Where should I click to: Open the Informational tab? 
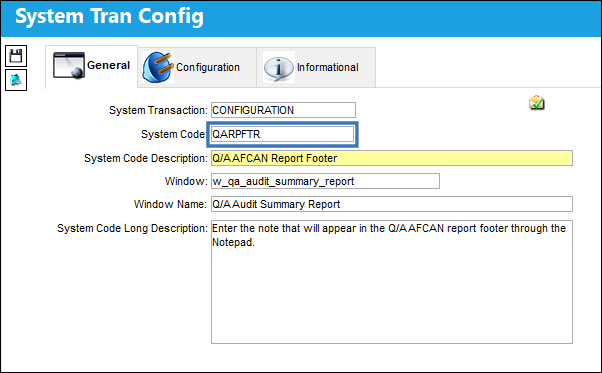coord(316,67)
